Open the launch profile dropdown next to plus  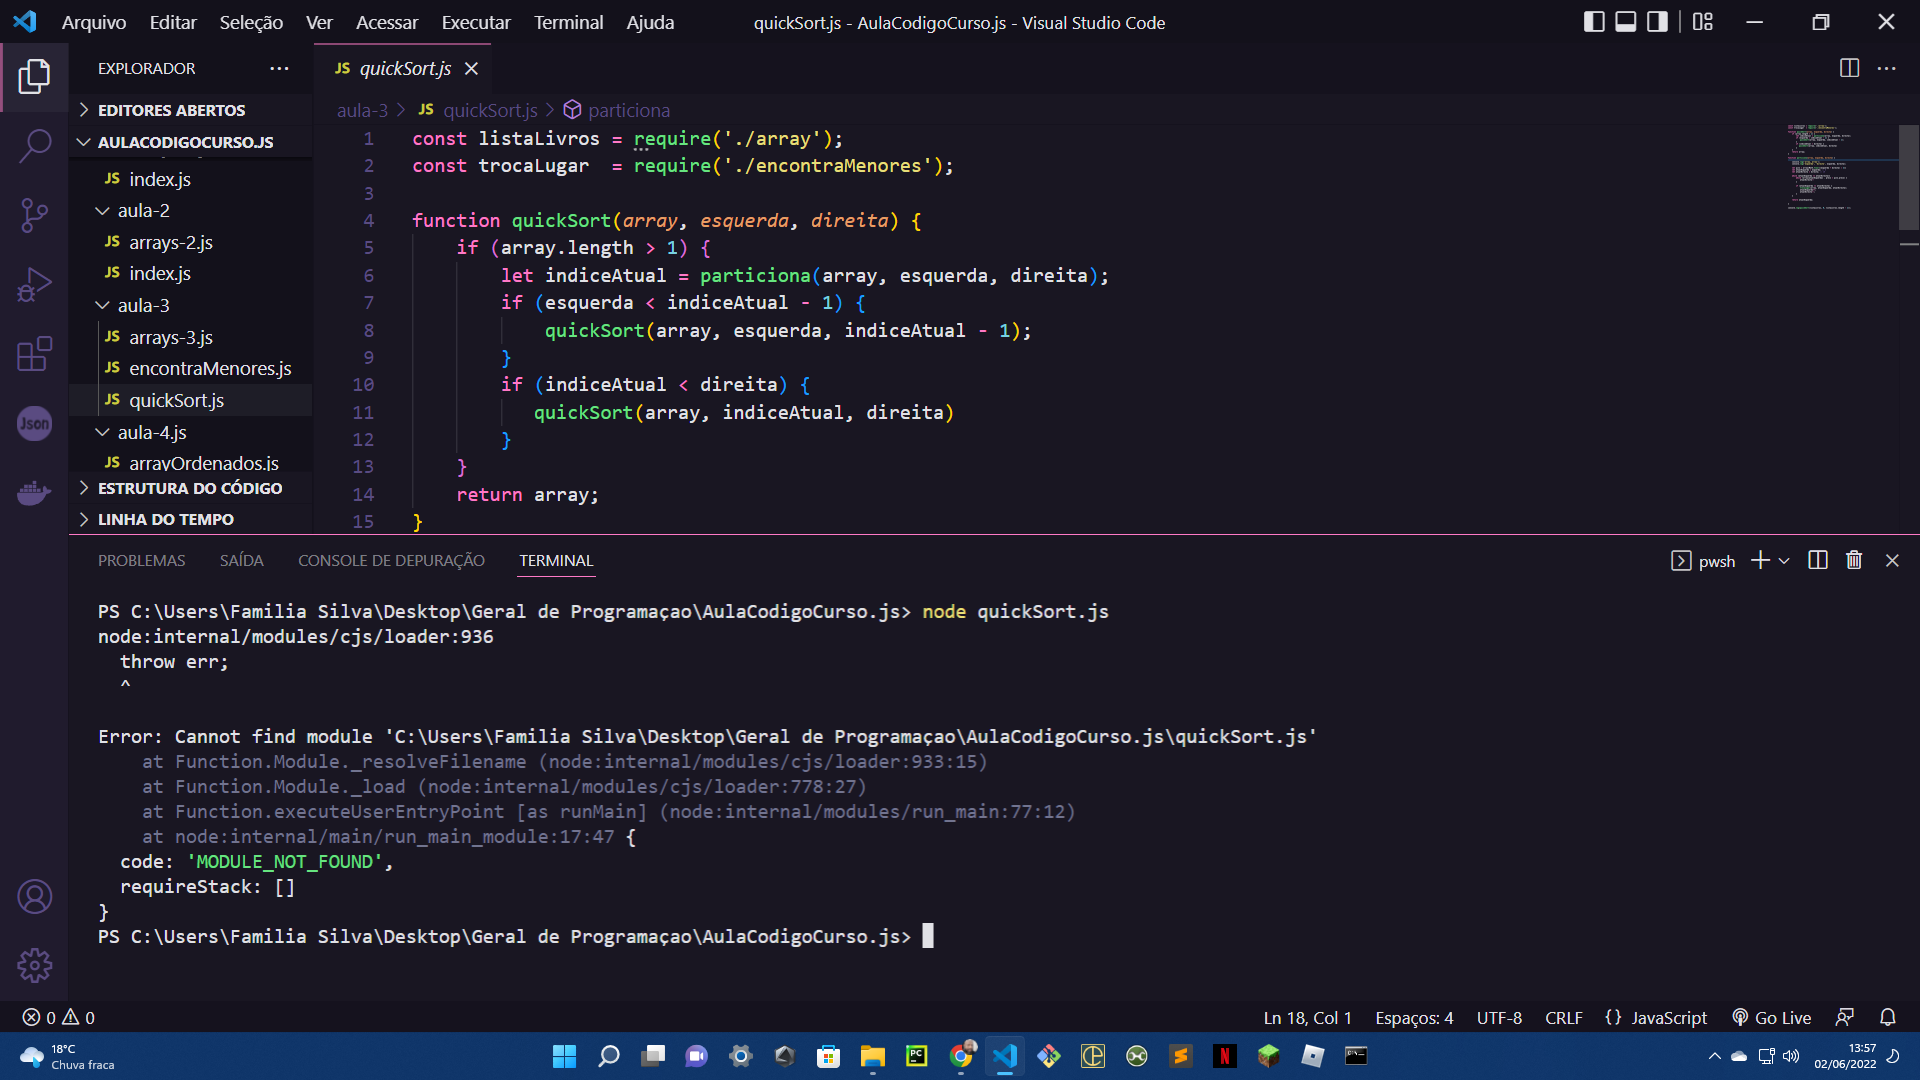pos(1784,561)
